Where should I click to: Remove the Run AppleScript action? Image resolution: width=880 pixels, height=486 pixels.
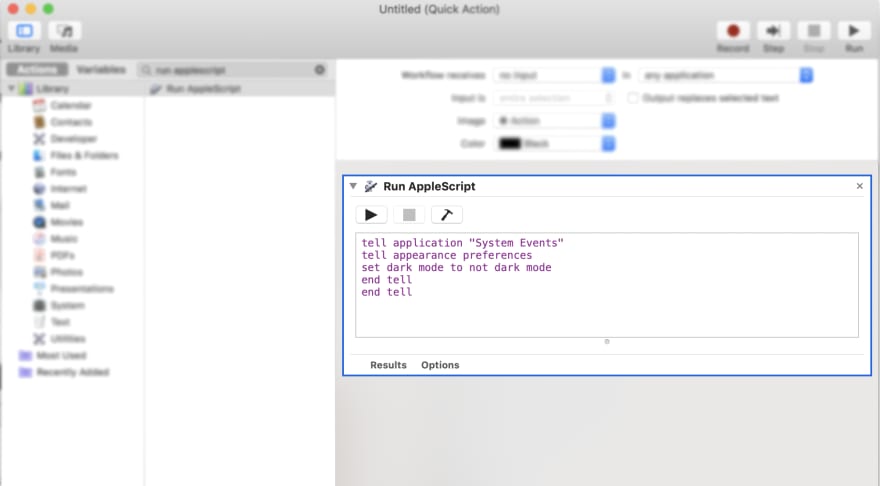tap(859, 186)
